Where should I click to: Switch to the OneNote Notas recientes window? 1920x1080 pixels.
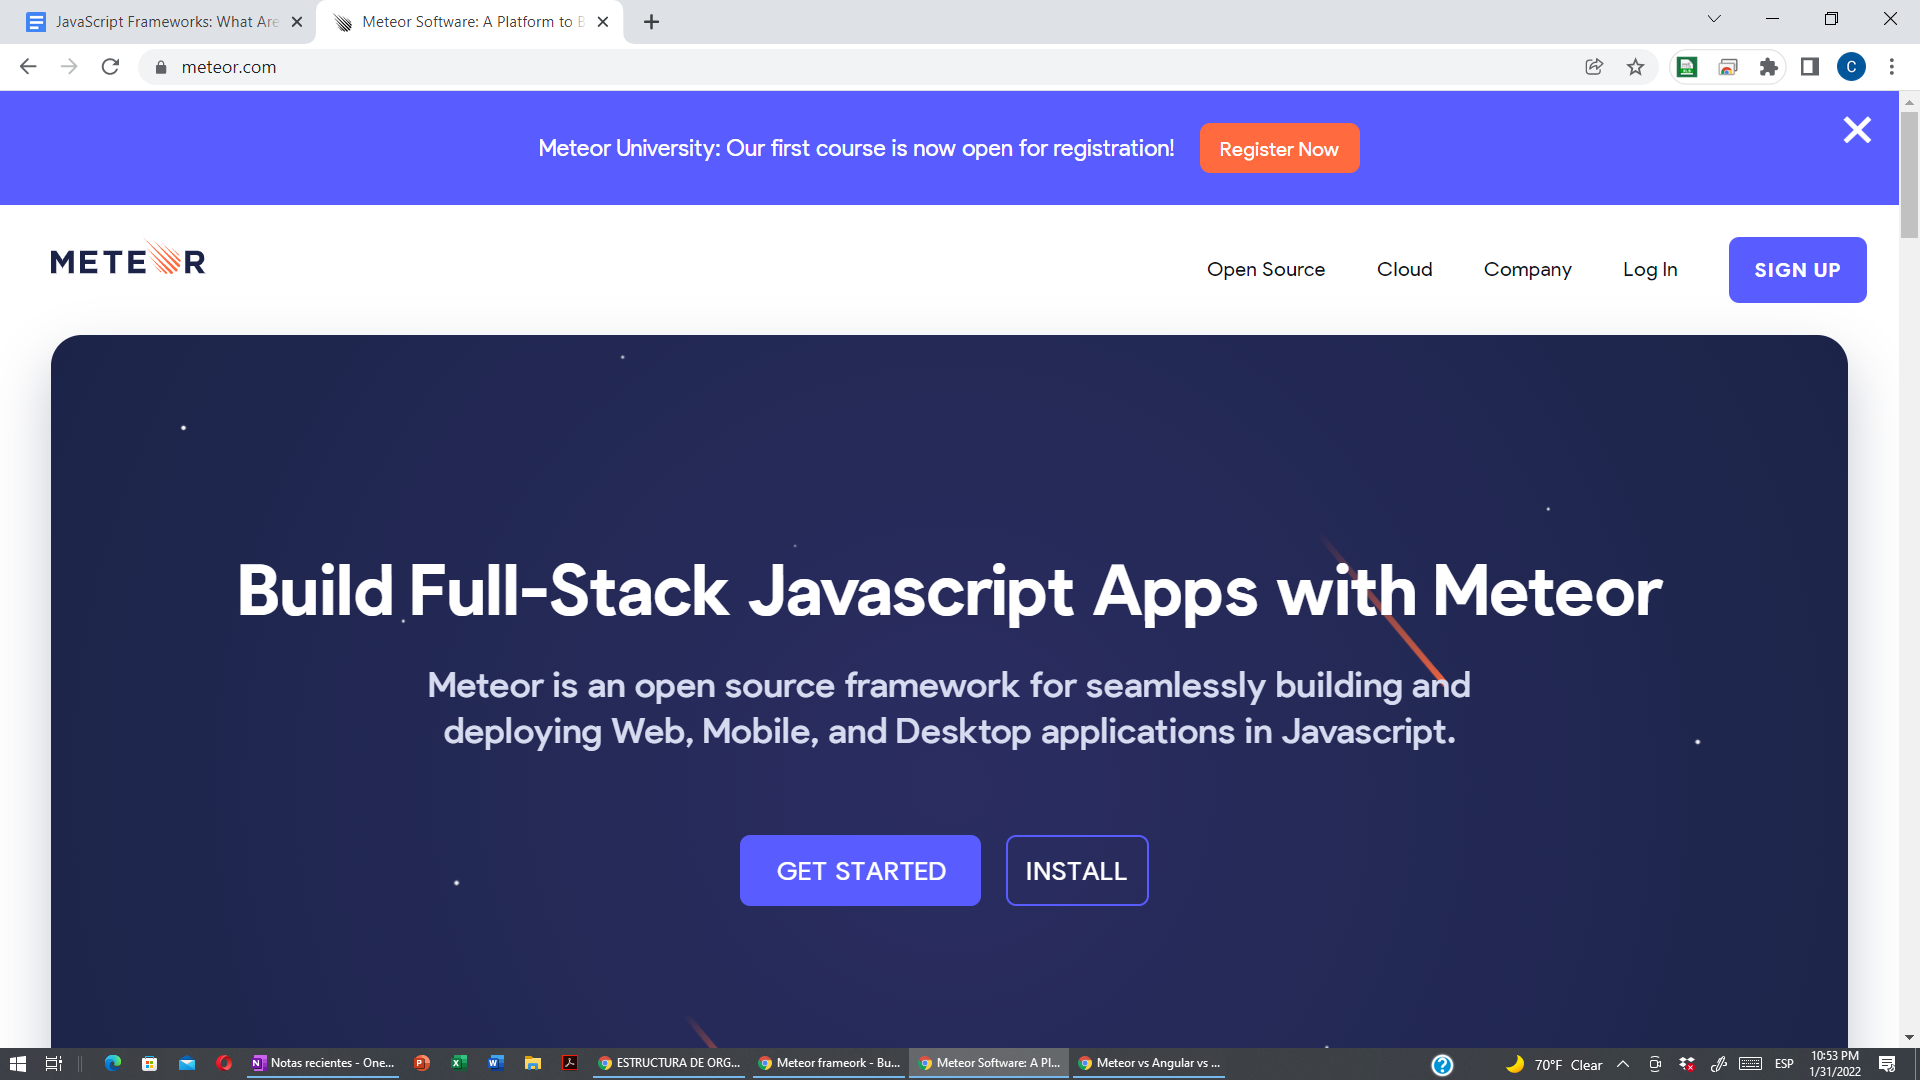(323, 1063)
